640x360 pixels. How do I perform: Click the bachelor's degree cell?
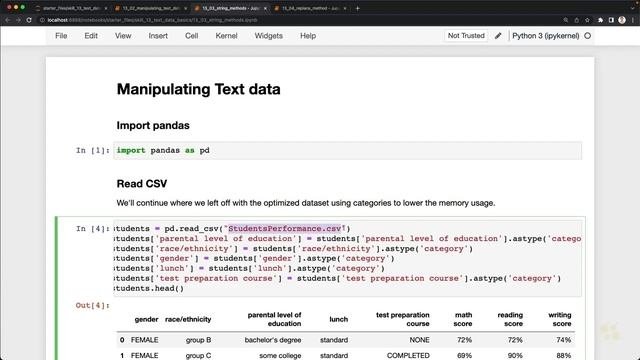click(273, 340)
